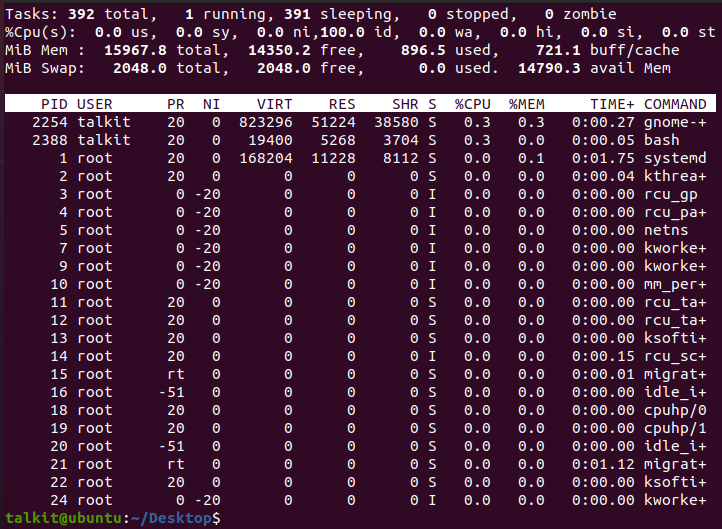Click the netns command entry
Screen dimensions: 722x529
click(x=666, y=230)
